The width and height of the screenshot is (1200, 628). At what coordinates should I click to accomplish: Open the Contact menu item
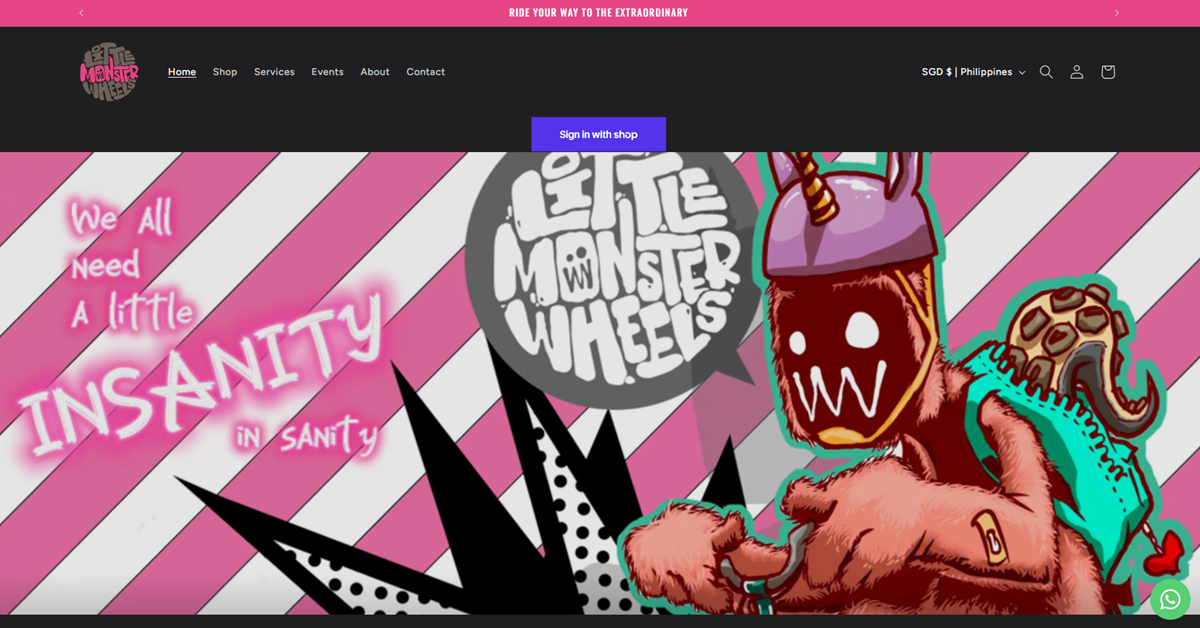[426, 72]
